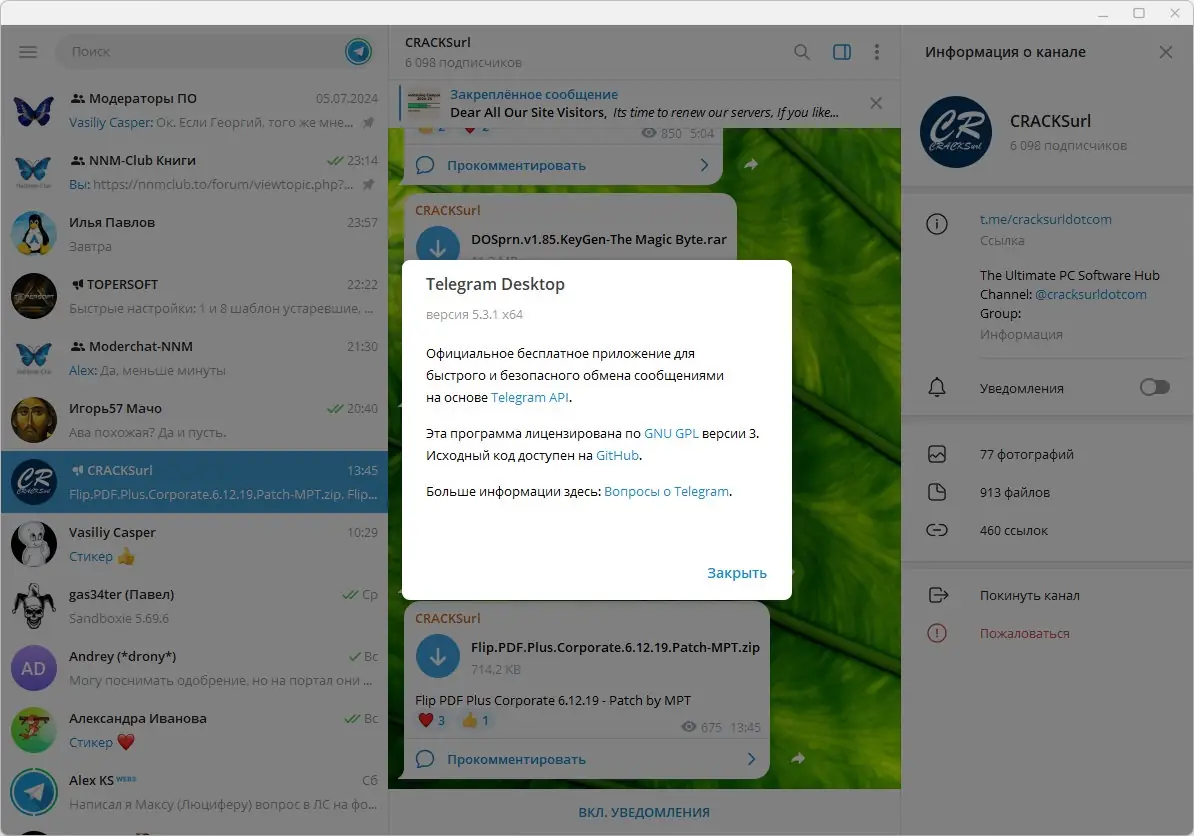Open the NNM-Club Книги chat
The height and width of the screenshot is (836, 1194).
194,172
